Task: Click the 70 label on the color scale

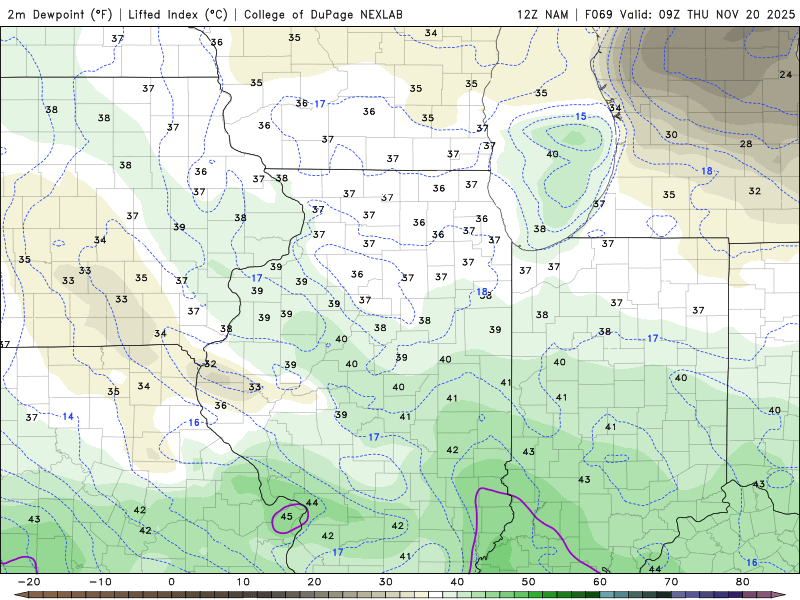Action: (671, 582)
